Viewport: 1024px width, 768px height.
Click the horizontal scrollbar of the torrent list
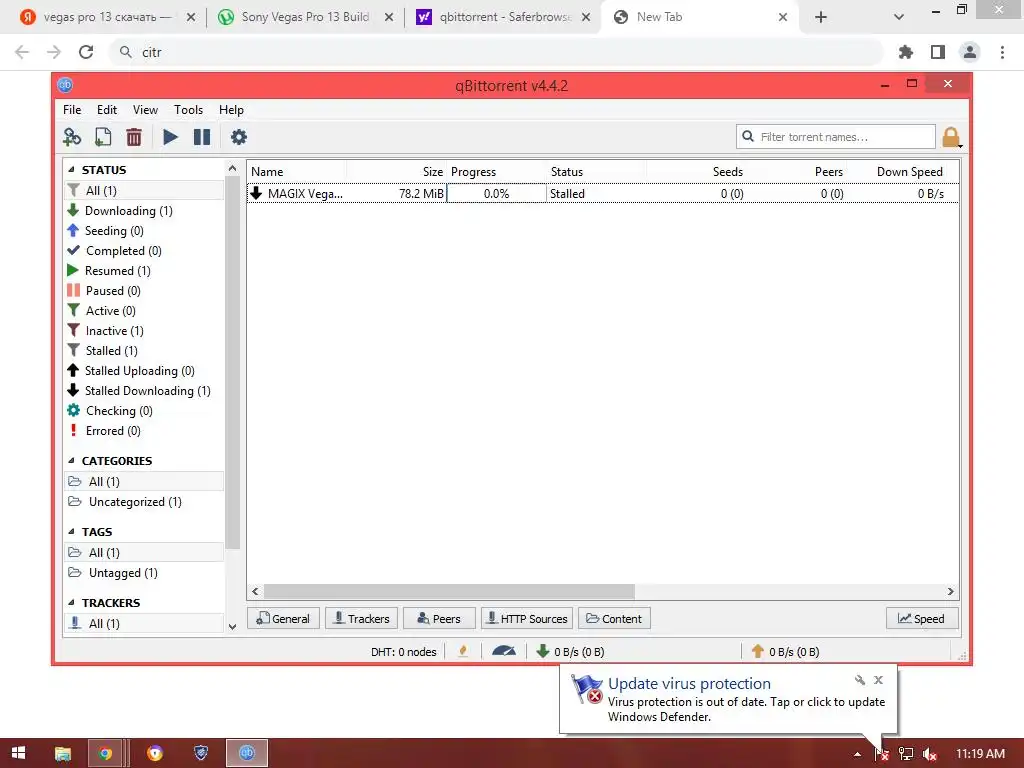tap(449, 592)
